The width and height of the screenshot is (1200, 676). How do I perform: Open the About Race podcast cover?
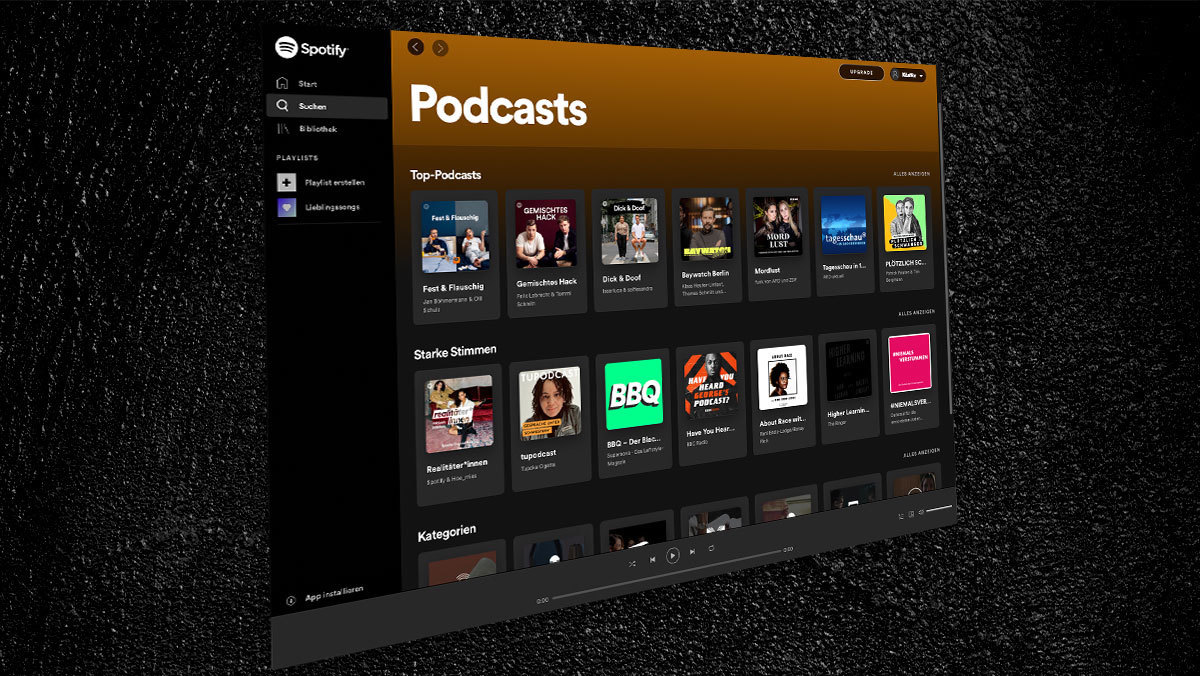point(782,377)
